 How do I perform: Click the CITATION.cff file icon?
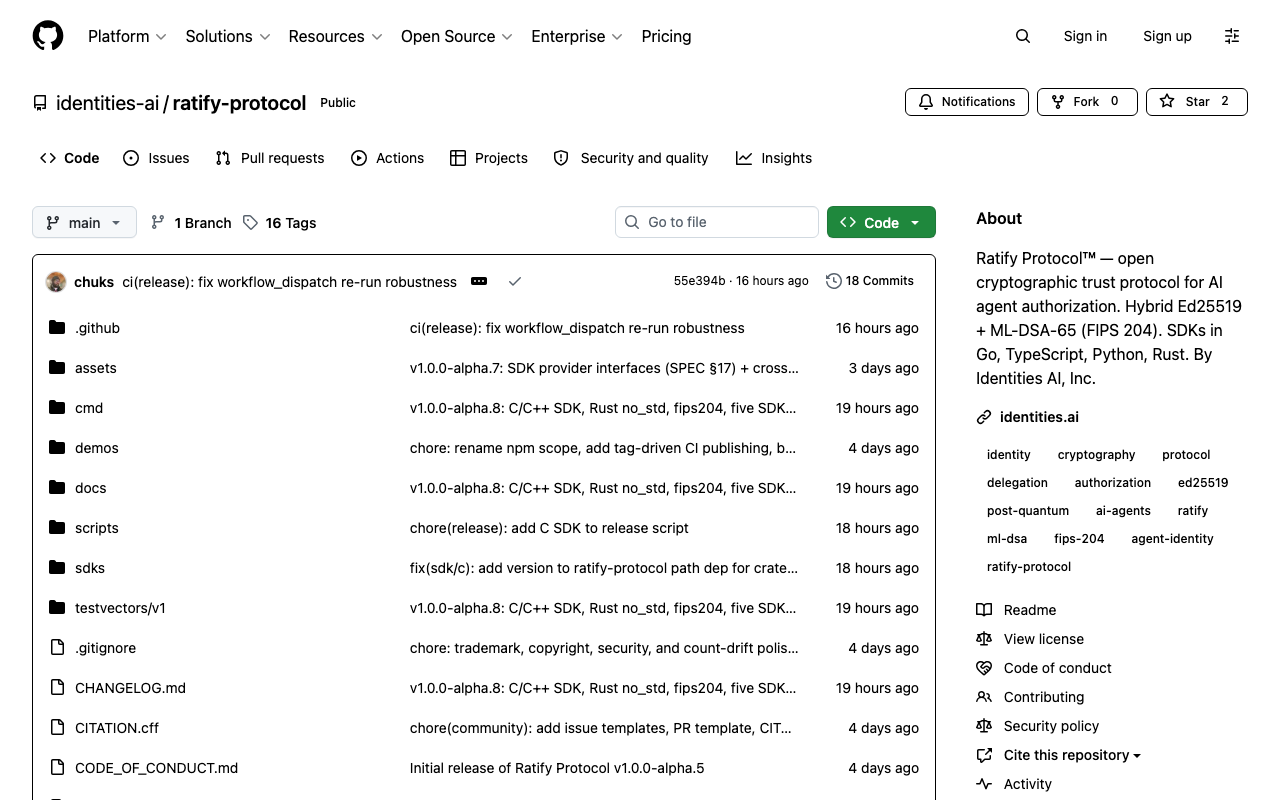[x=57, y=727]
